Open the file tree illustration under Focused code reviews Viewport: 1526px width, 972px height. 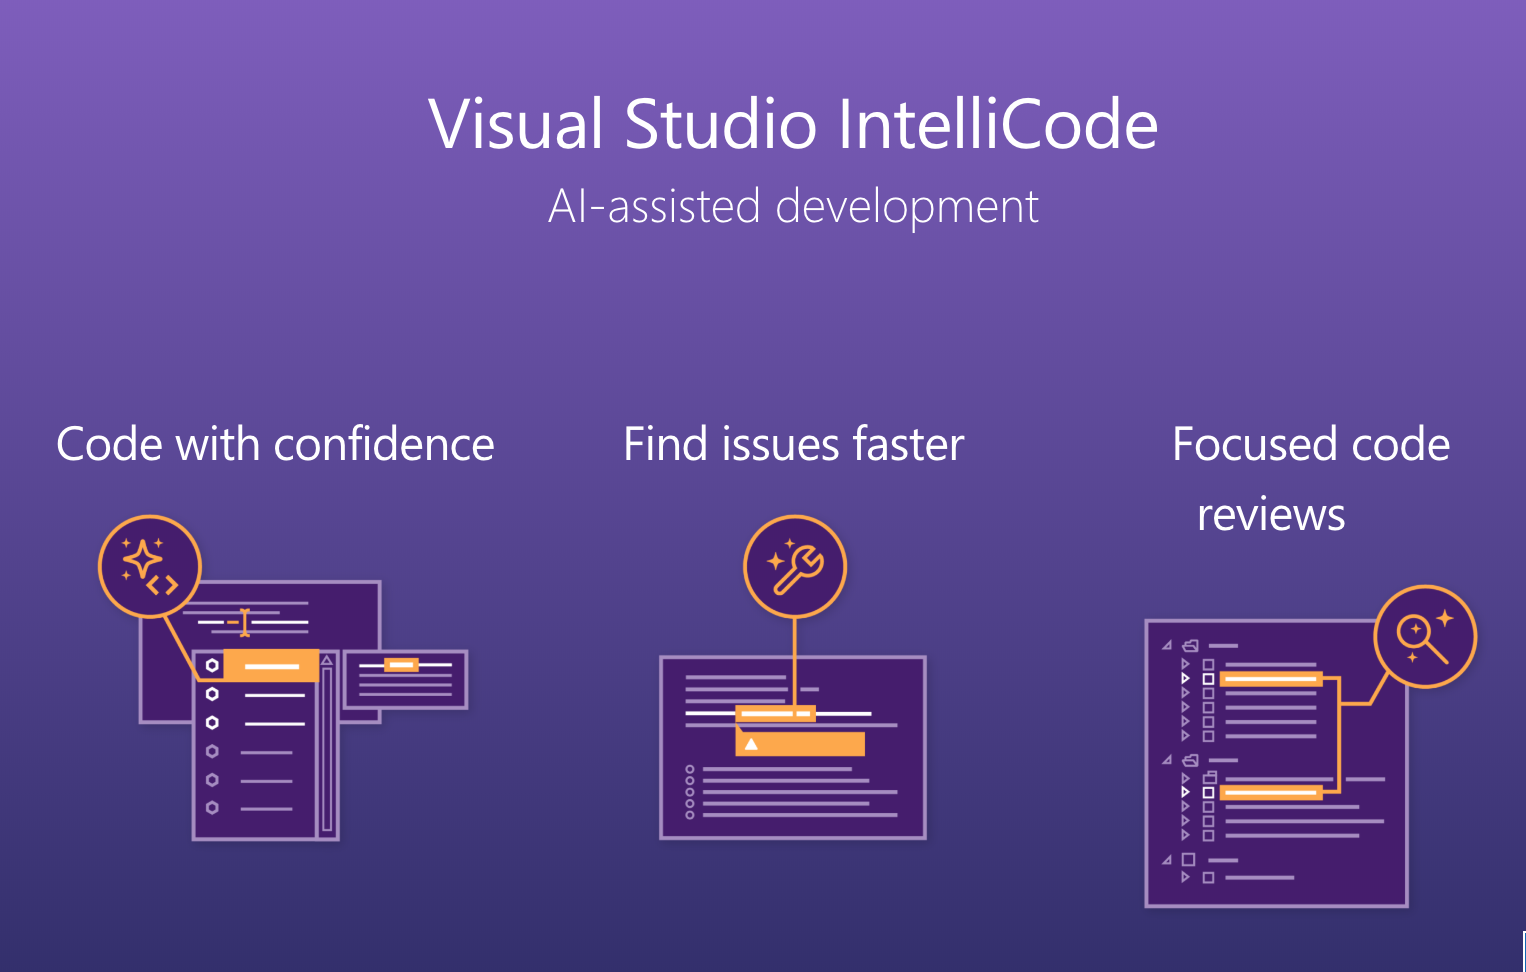point(1276,763)
